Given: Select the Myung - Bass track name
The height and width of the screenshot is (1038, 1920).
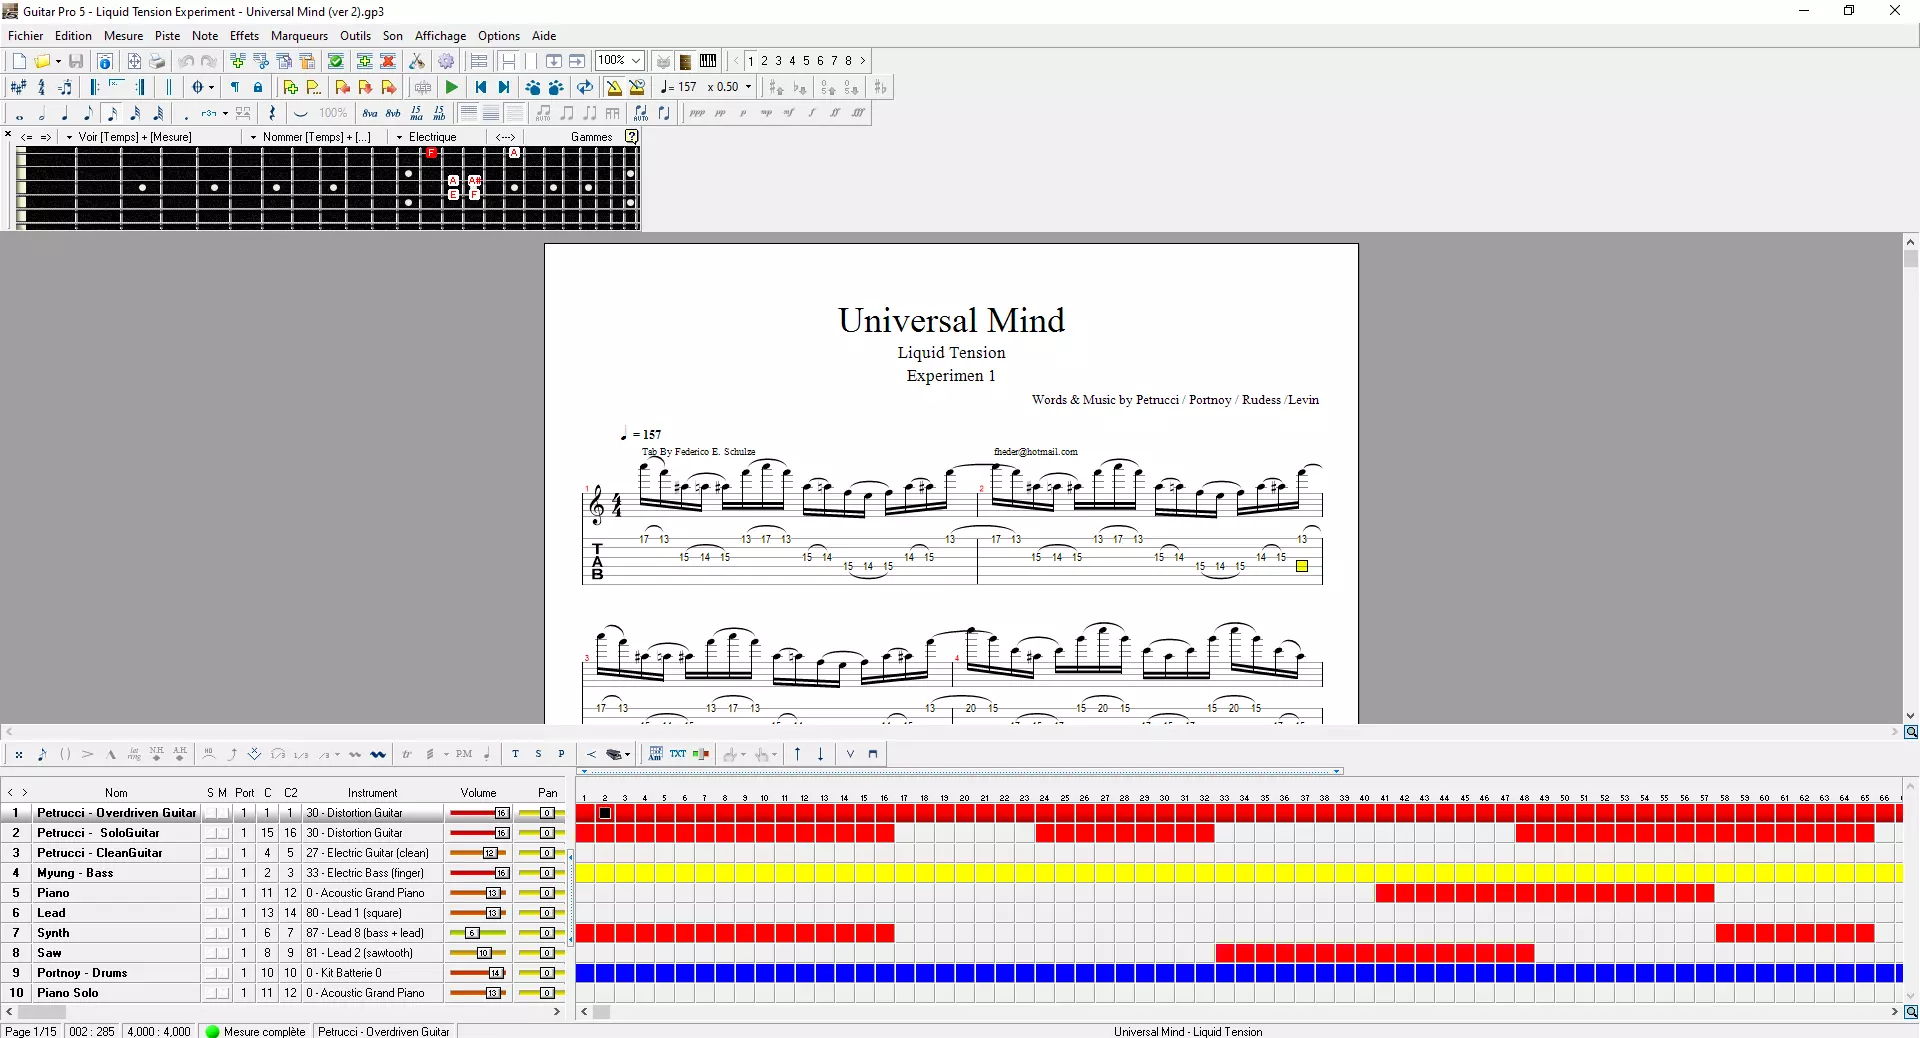Looking at the screenshot, I should pyautogui.click(x=75, y=873).
